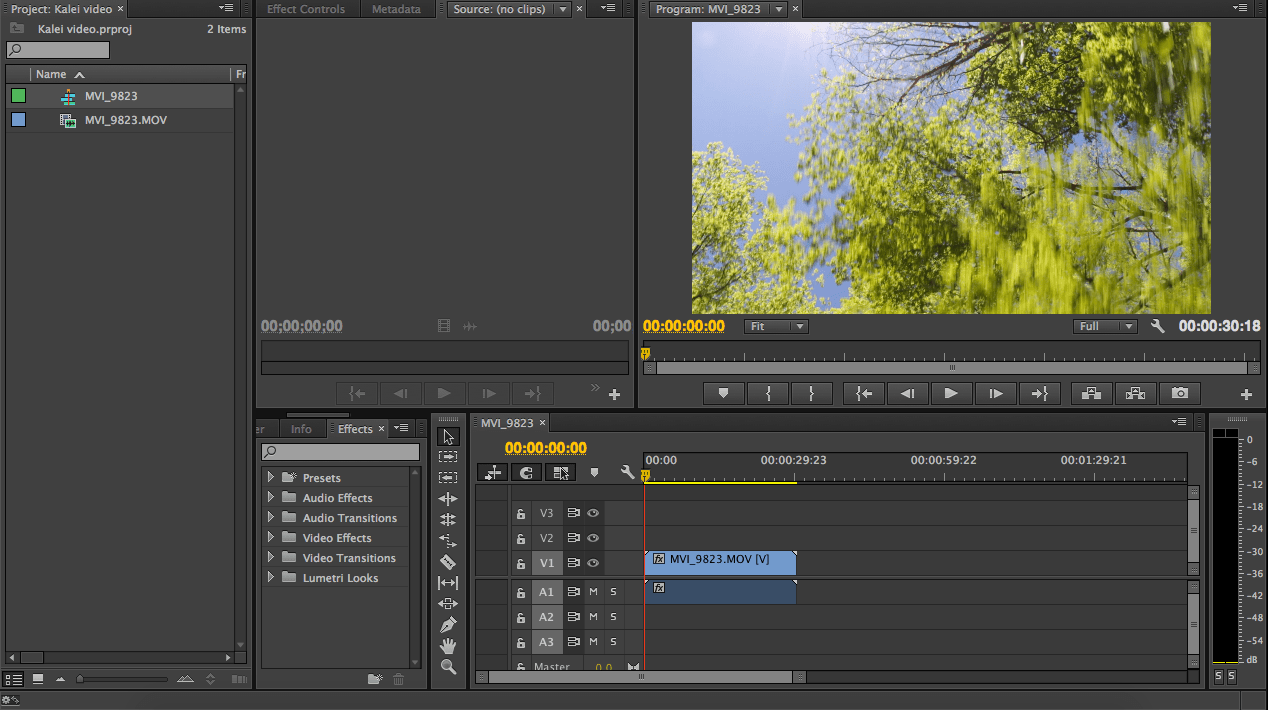Open the Full playback resolution dropdown
1268x710 pixels.
pyautogui.click(x=1104, y=325)
